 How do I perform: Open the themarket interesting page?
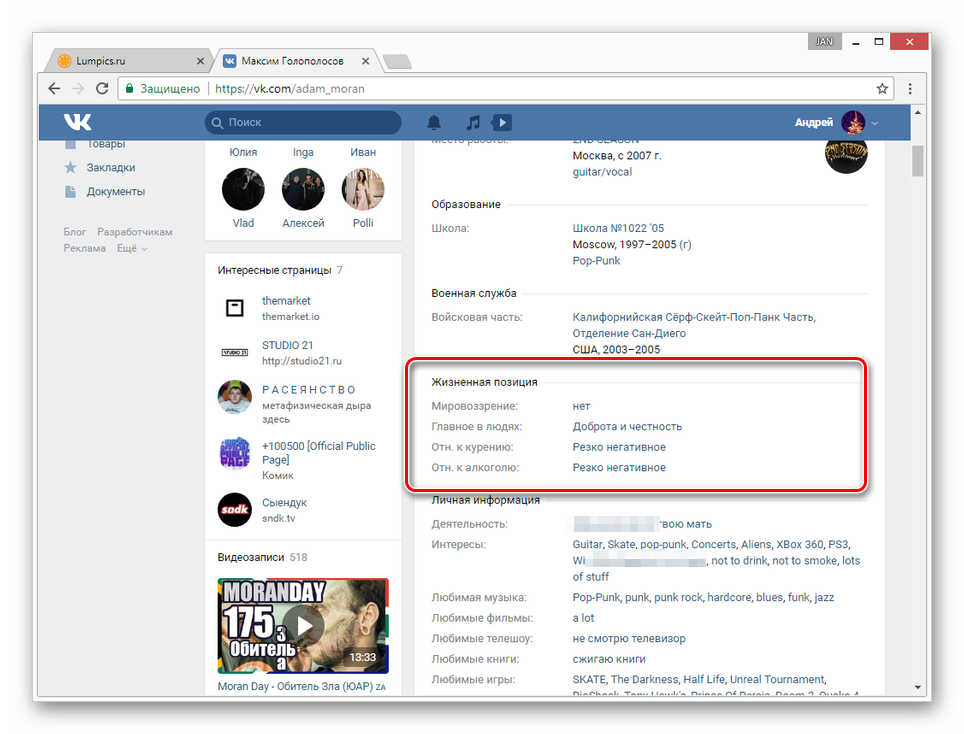(286, 300)
